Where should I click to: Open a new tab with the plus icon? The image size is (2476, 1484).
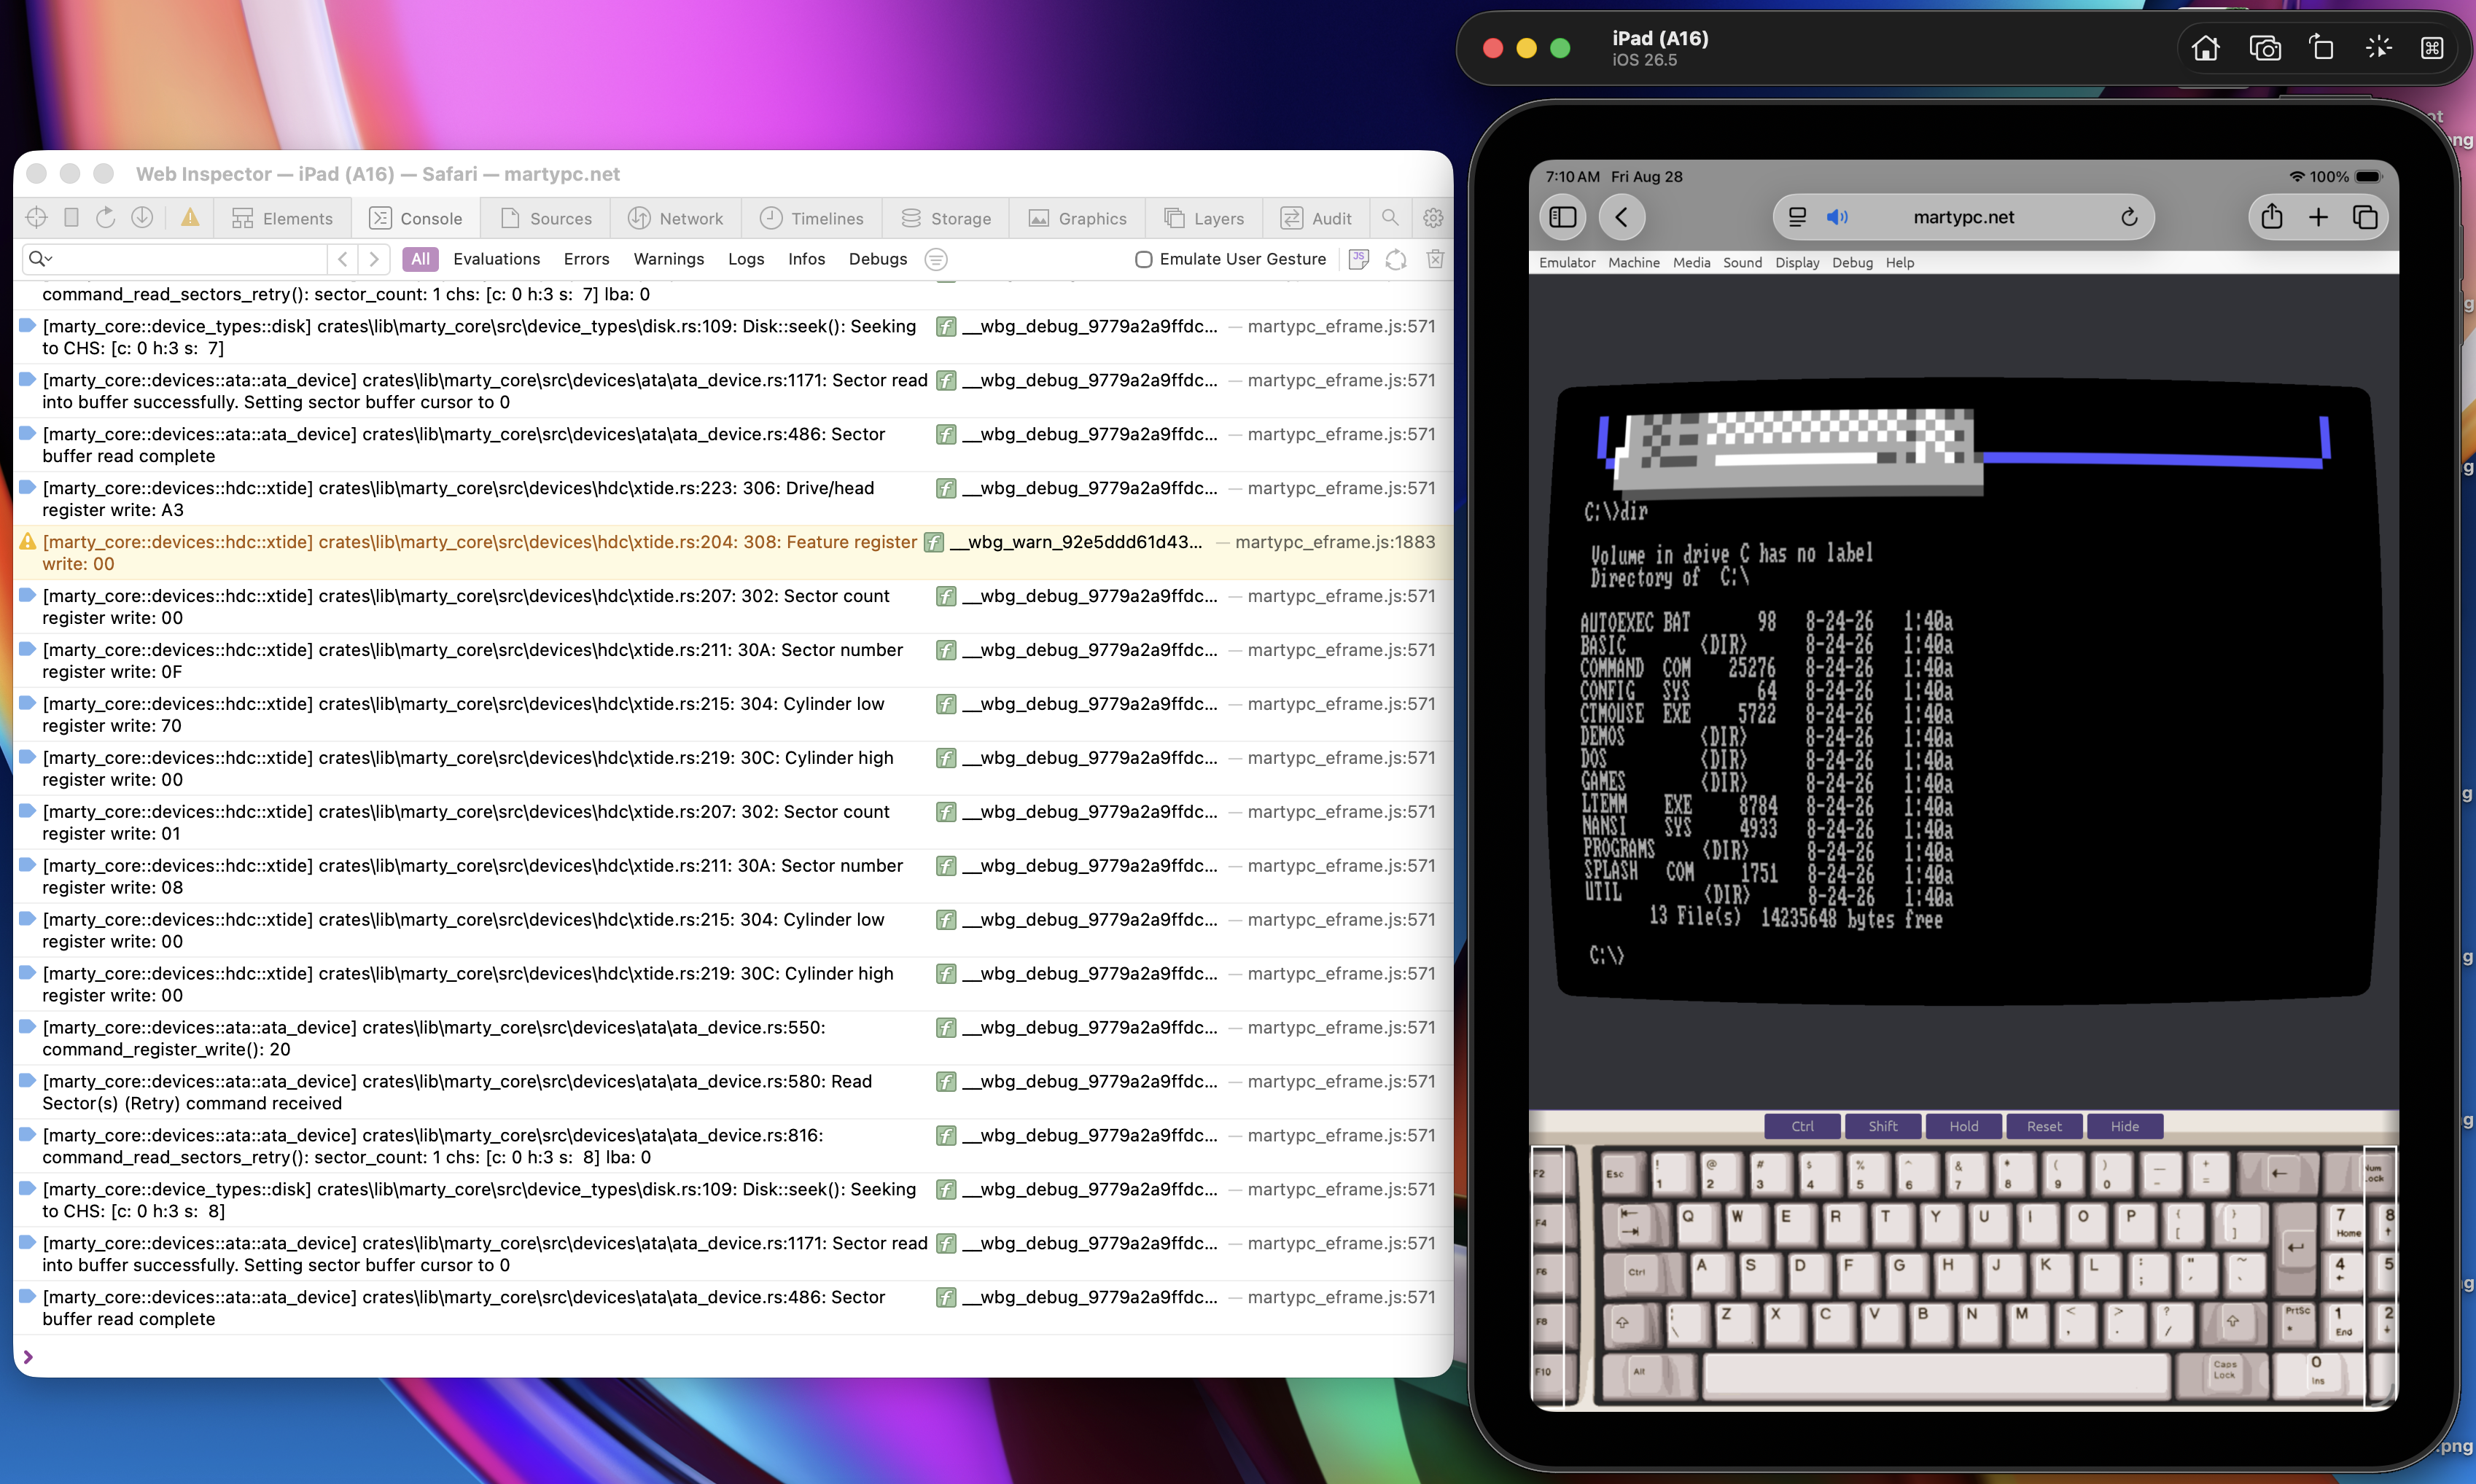coord(2318,217)
